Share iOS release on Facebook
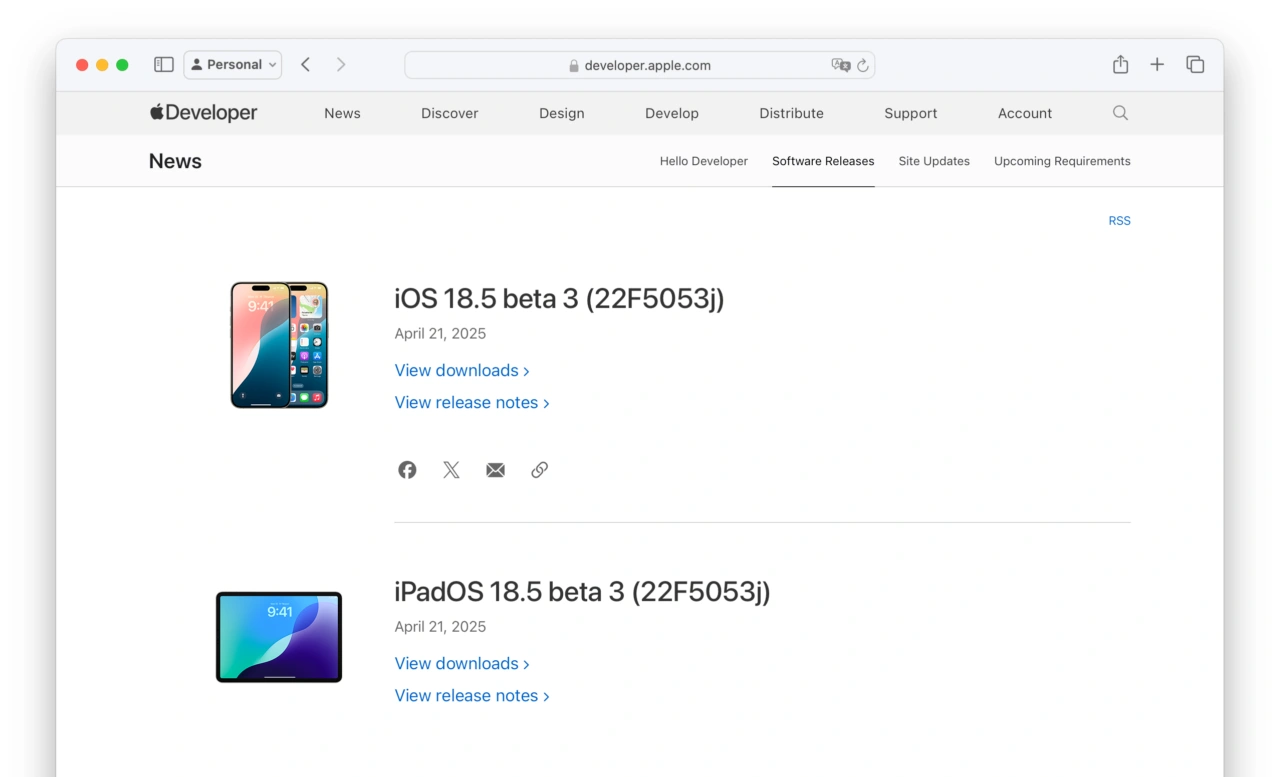The image size is (1280, 777). click(407, 470)
